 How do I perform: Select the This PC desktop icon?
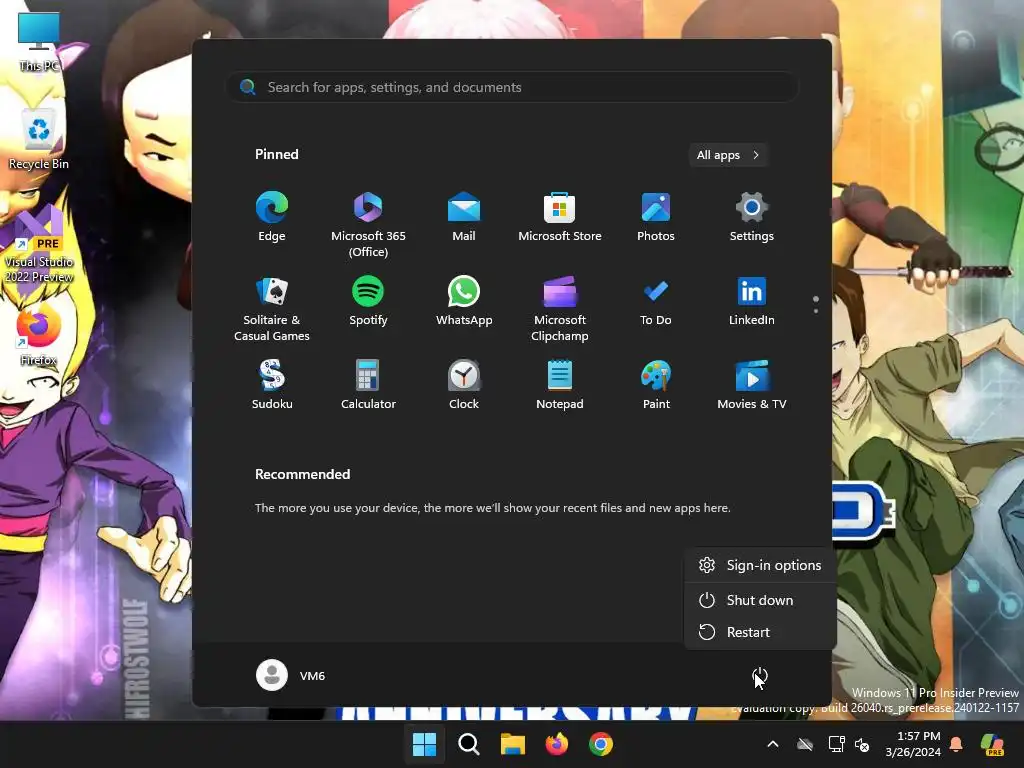39,42
